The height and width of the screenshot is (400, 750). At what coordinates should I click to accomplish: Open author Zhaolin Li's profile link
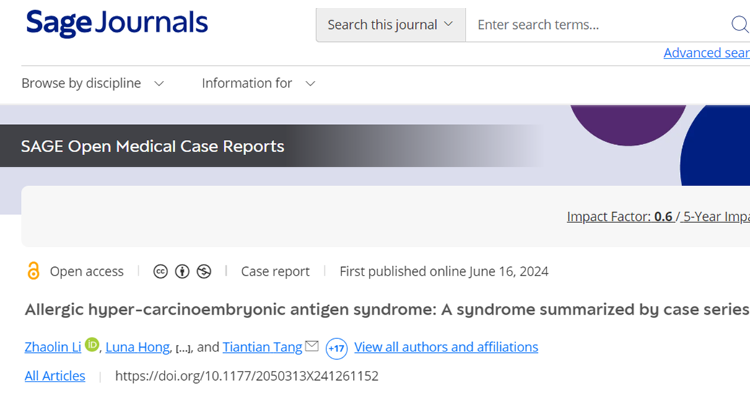53,347
